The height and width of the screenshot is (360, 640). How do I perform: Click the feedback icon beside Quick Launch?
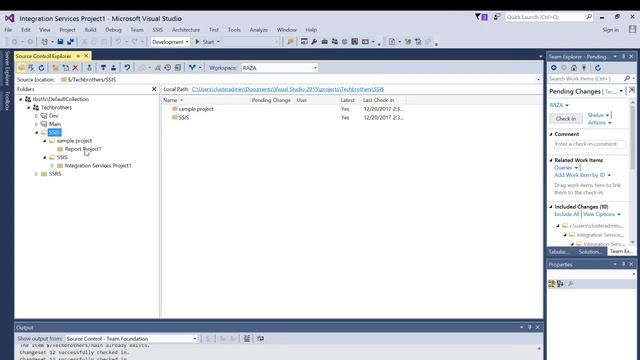click(497, 17)
